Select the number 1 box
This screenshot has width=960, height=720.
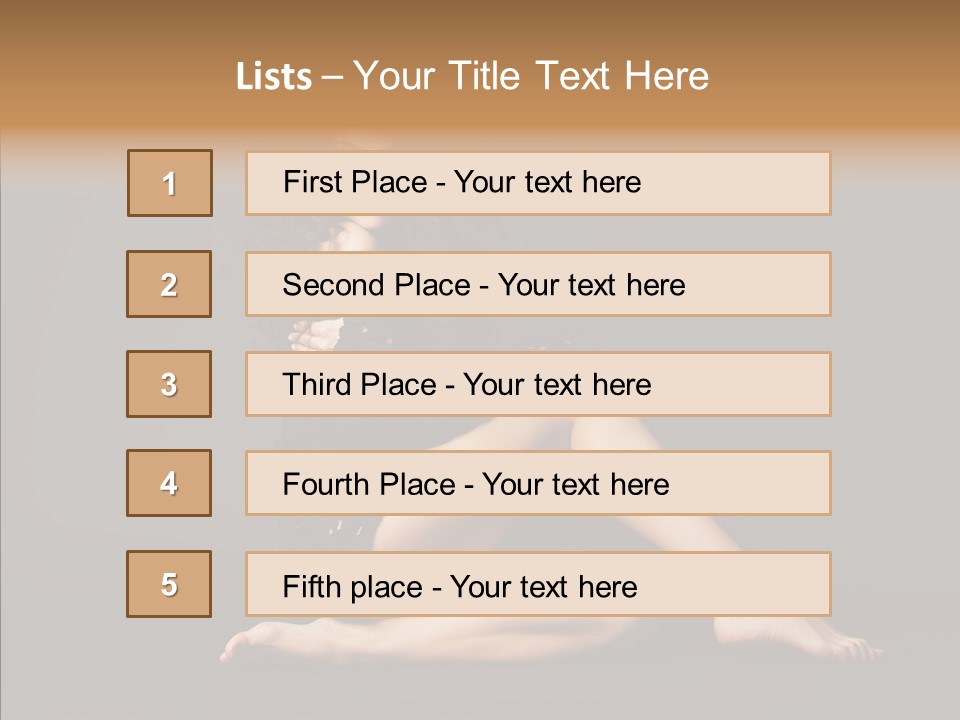170,183
